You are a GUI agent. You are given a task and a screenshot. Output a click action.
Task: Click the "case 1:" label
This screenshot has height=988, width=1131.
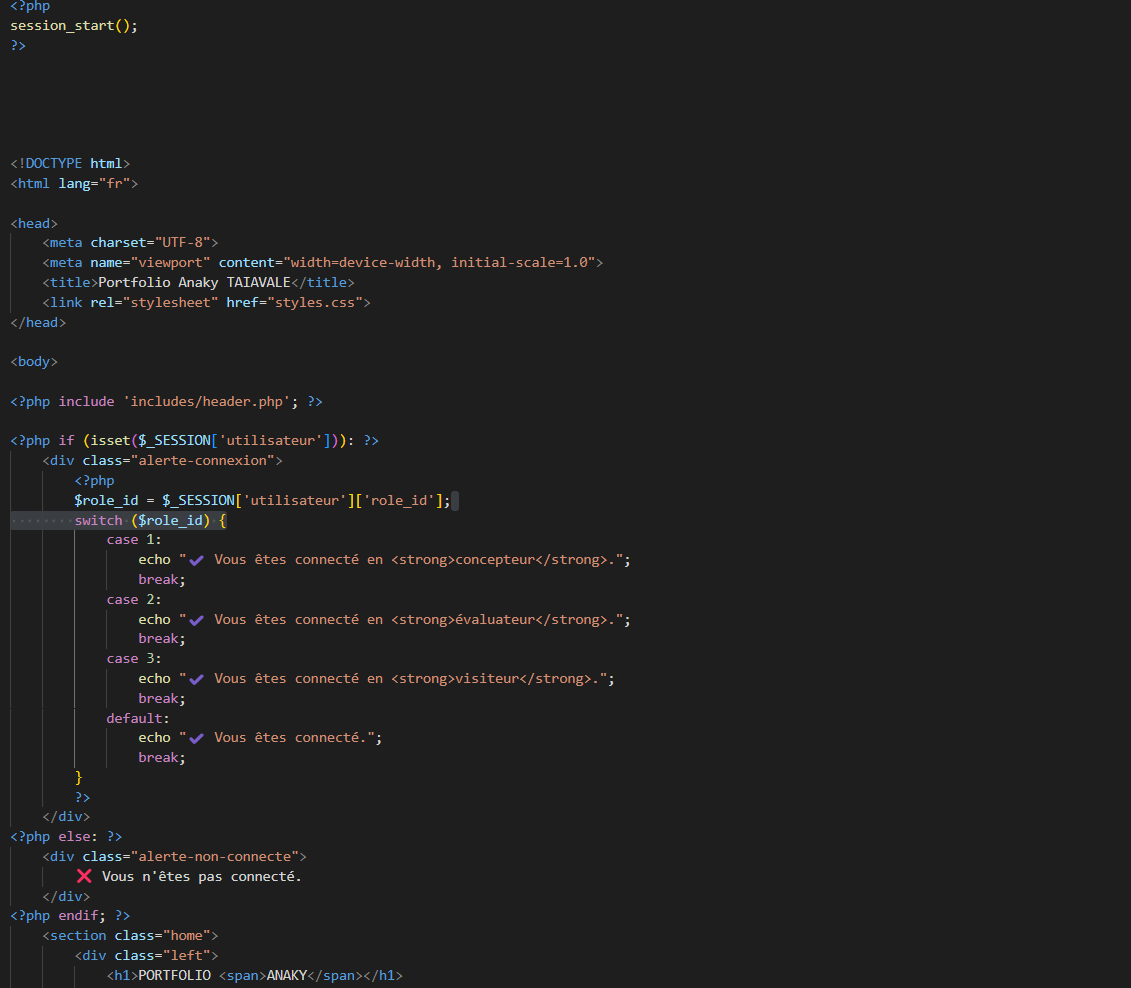(134, 539)
